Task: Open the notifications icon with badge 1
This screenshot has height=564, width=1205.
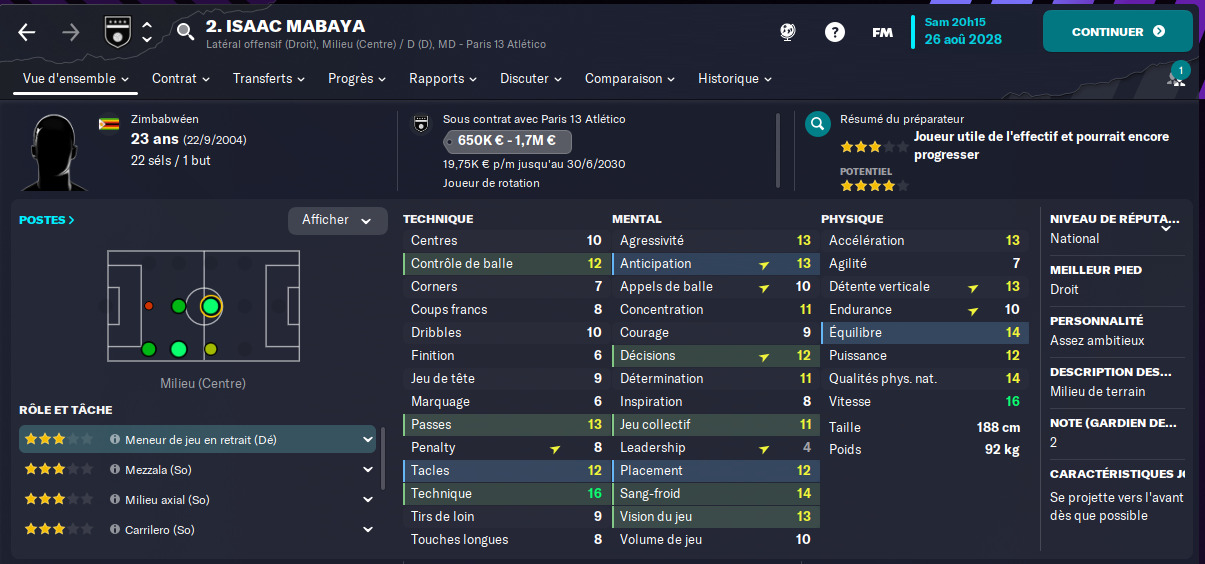Action: coord(1177,77)
